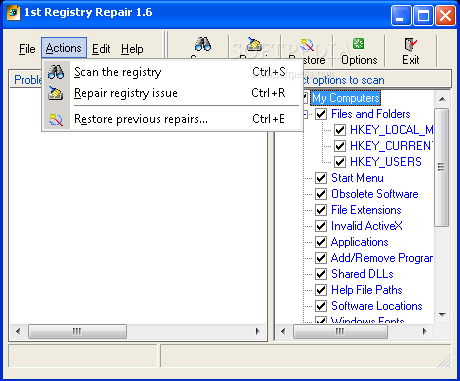Click the application icon in title bar
The image size is (460, 381).
point(13,13)
